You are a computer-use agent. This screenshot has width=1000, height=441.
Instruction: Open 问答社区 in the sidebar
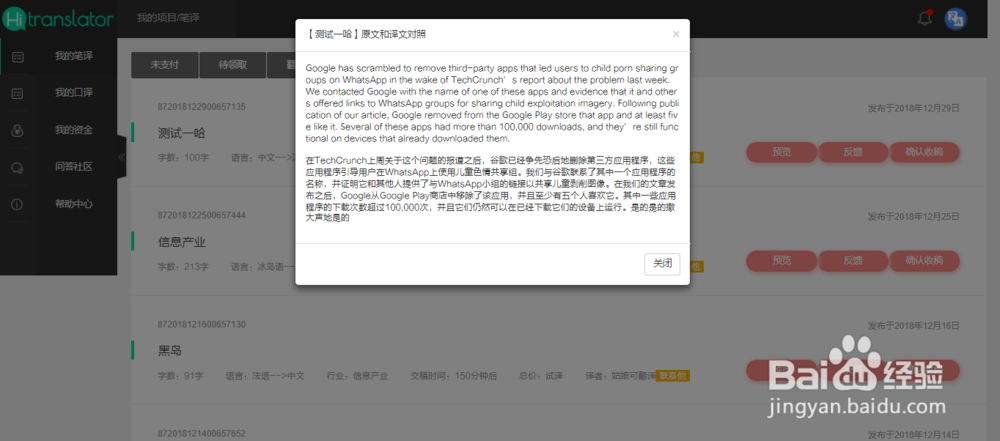click(x=74, y=167)
